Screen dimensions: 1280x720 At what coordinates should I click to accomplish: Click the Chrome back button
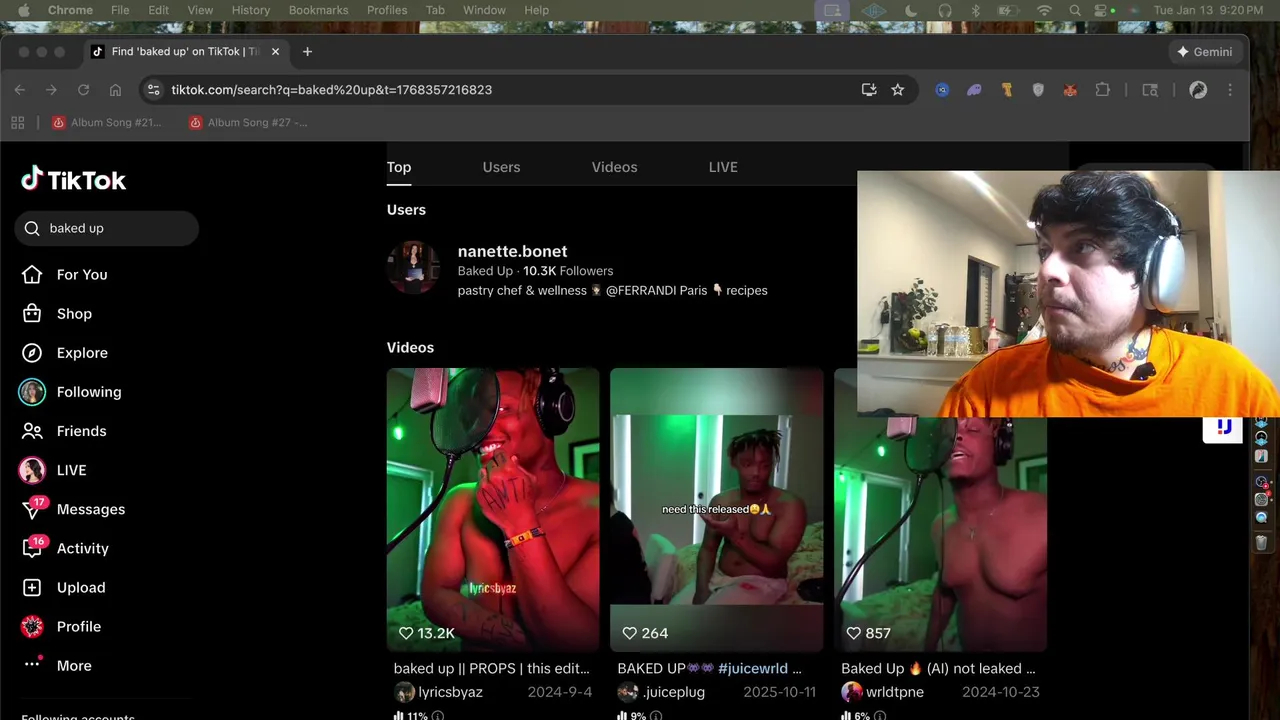coord(20,90)
